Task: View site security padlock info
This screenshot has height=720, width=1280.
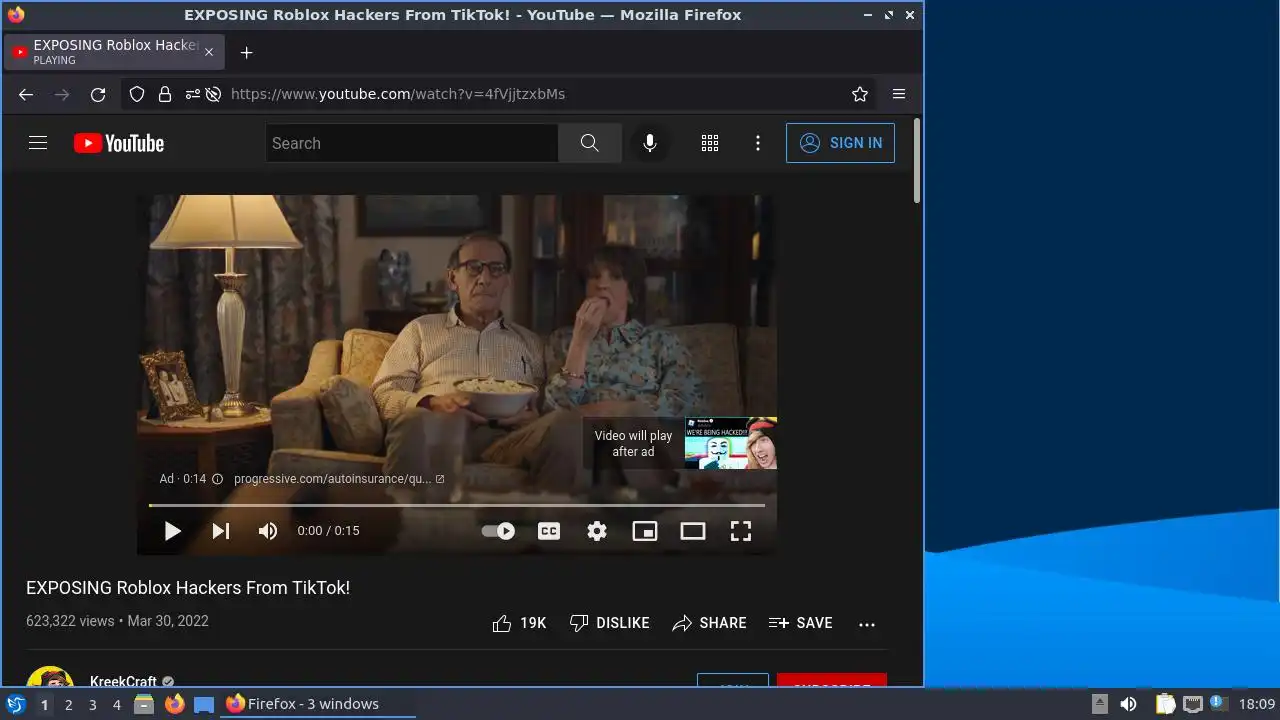Action: 165,94
